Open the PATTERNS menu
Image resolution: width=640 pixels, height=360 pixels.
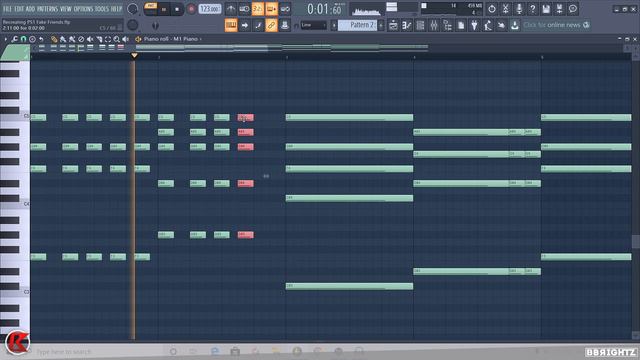pos(48,9)
